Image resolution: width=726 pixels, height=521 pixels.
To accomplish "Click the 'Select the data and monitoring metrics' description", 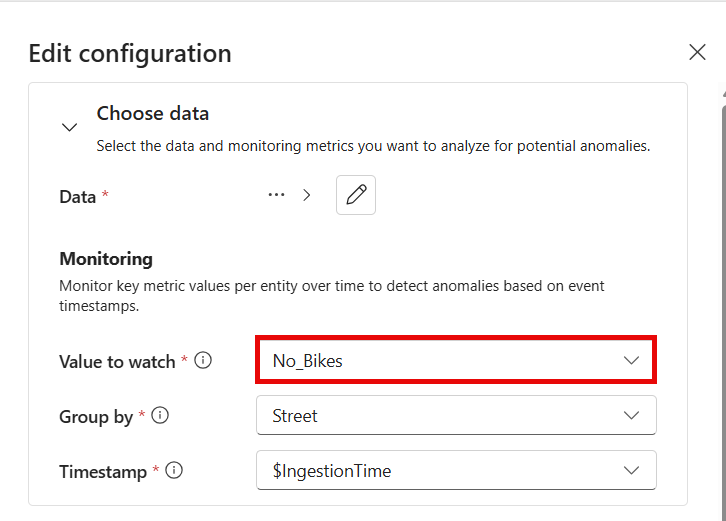I will click(373, 146).
